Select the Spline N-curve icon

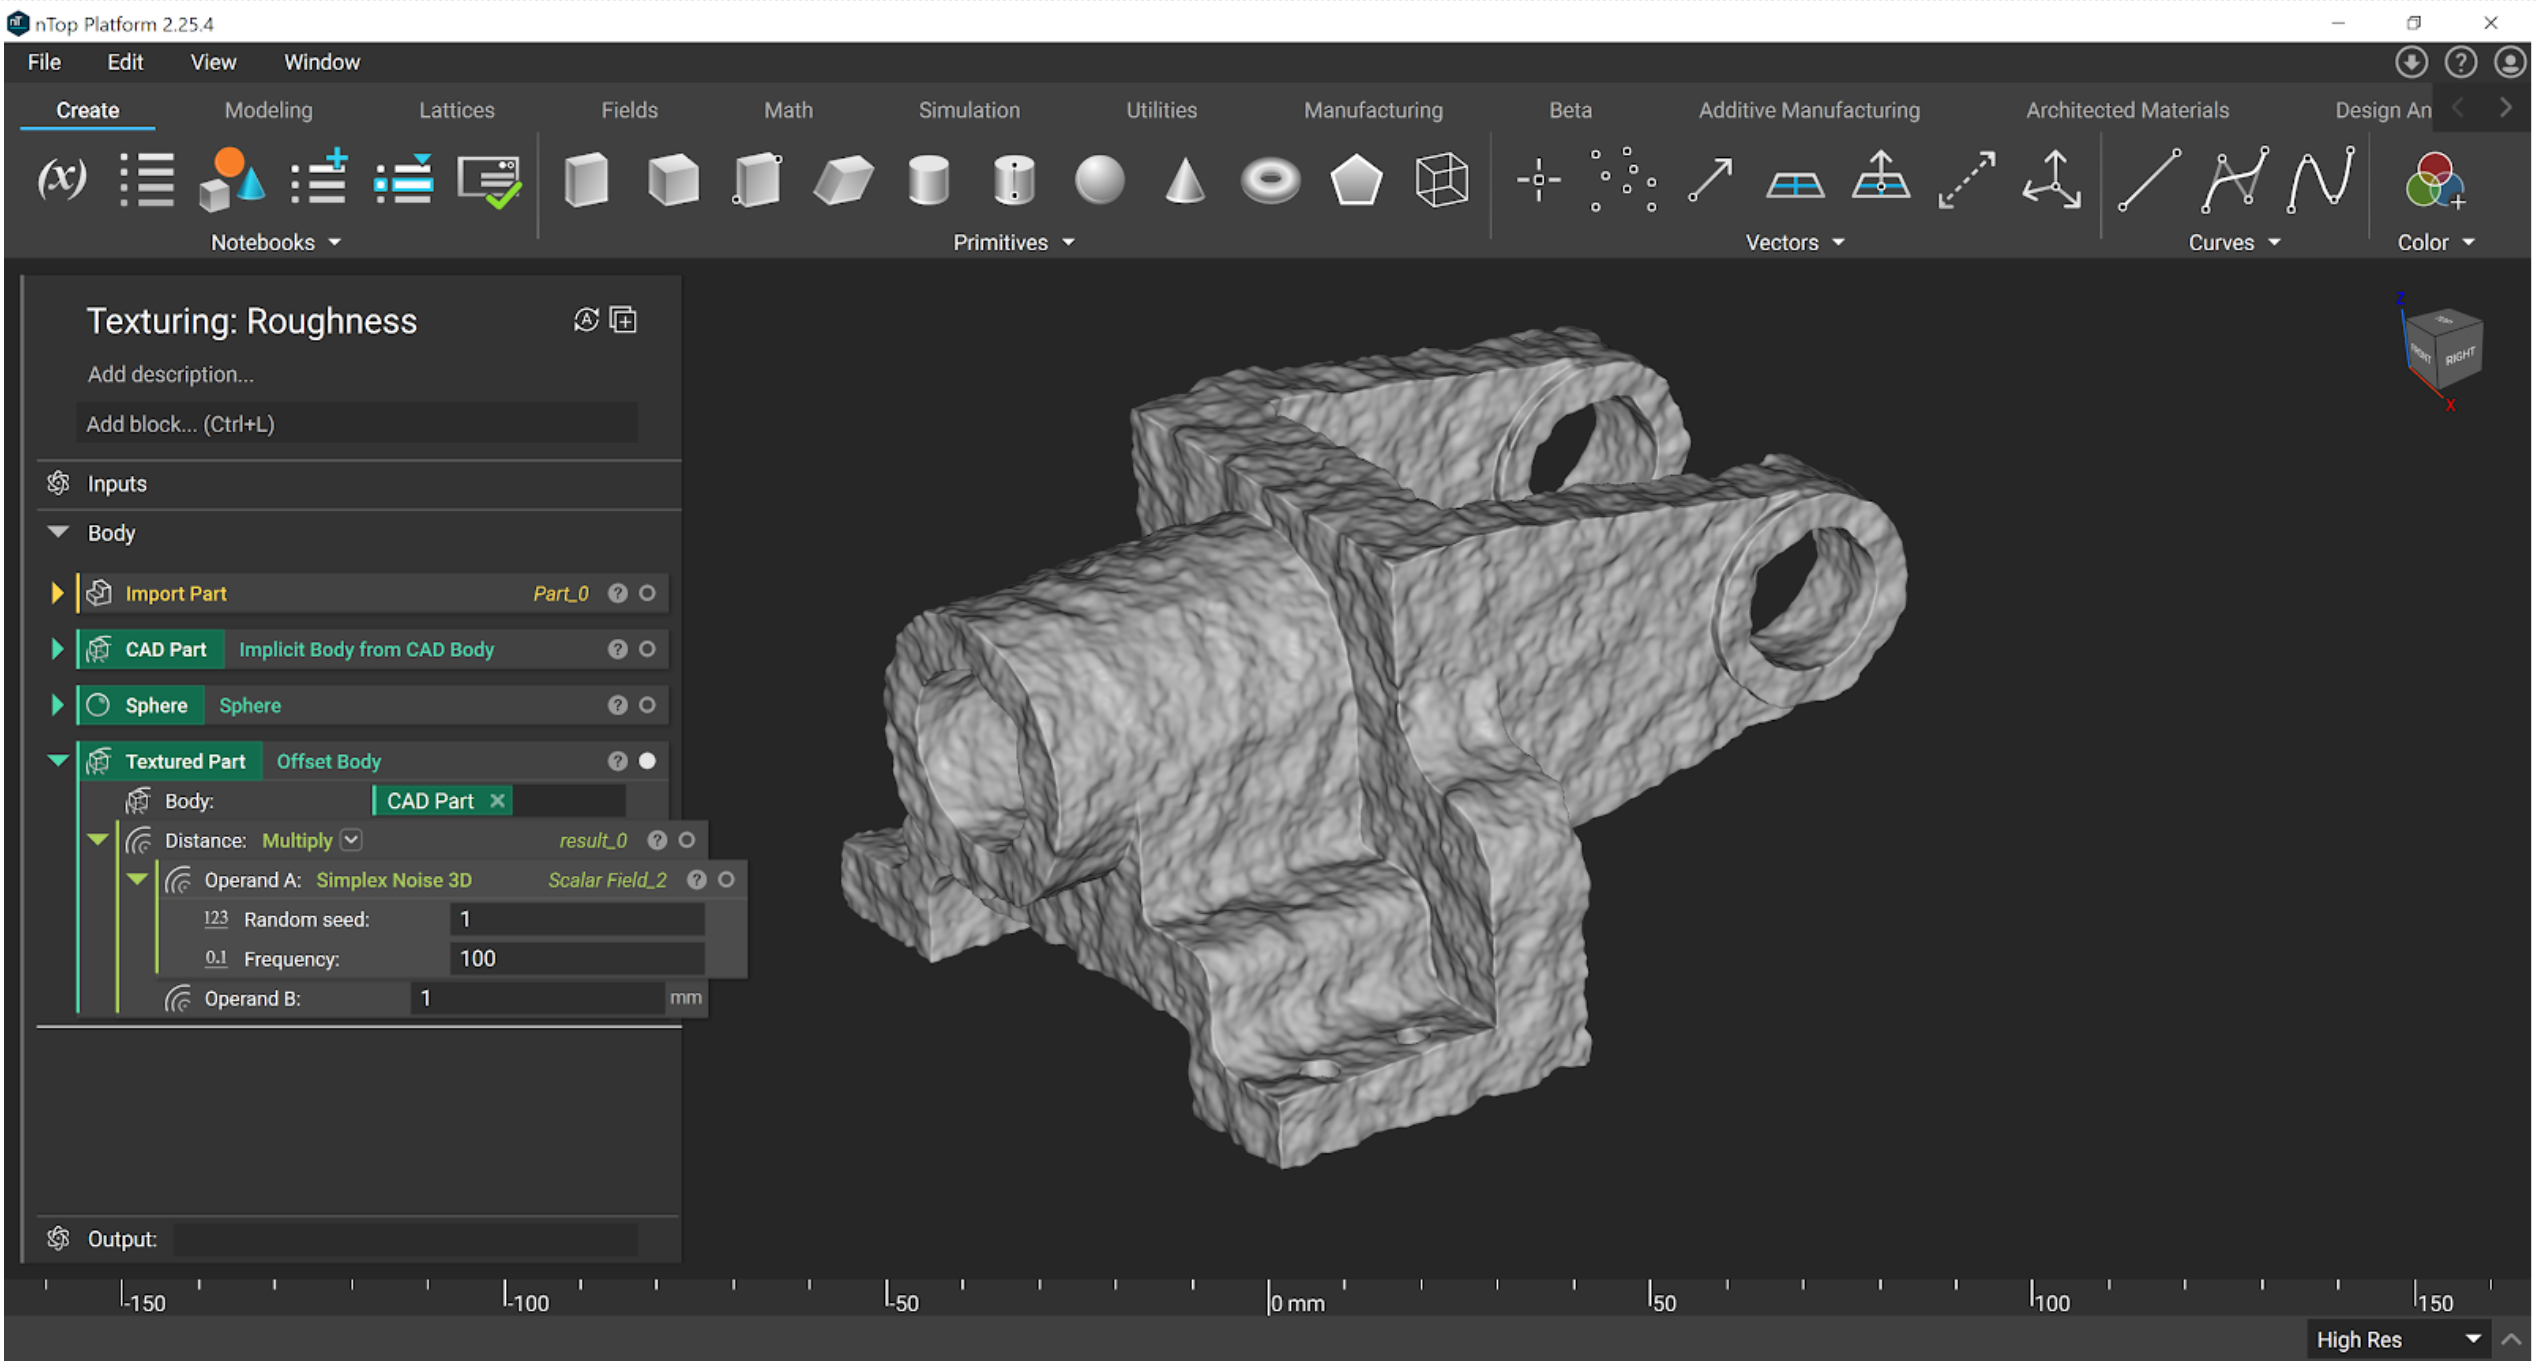(2321, 180)
